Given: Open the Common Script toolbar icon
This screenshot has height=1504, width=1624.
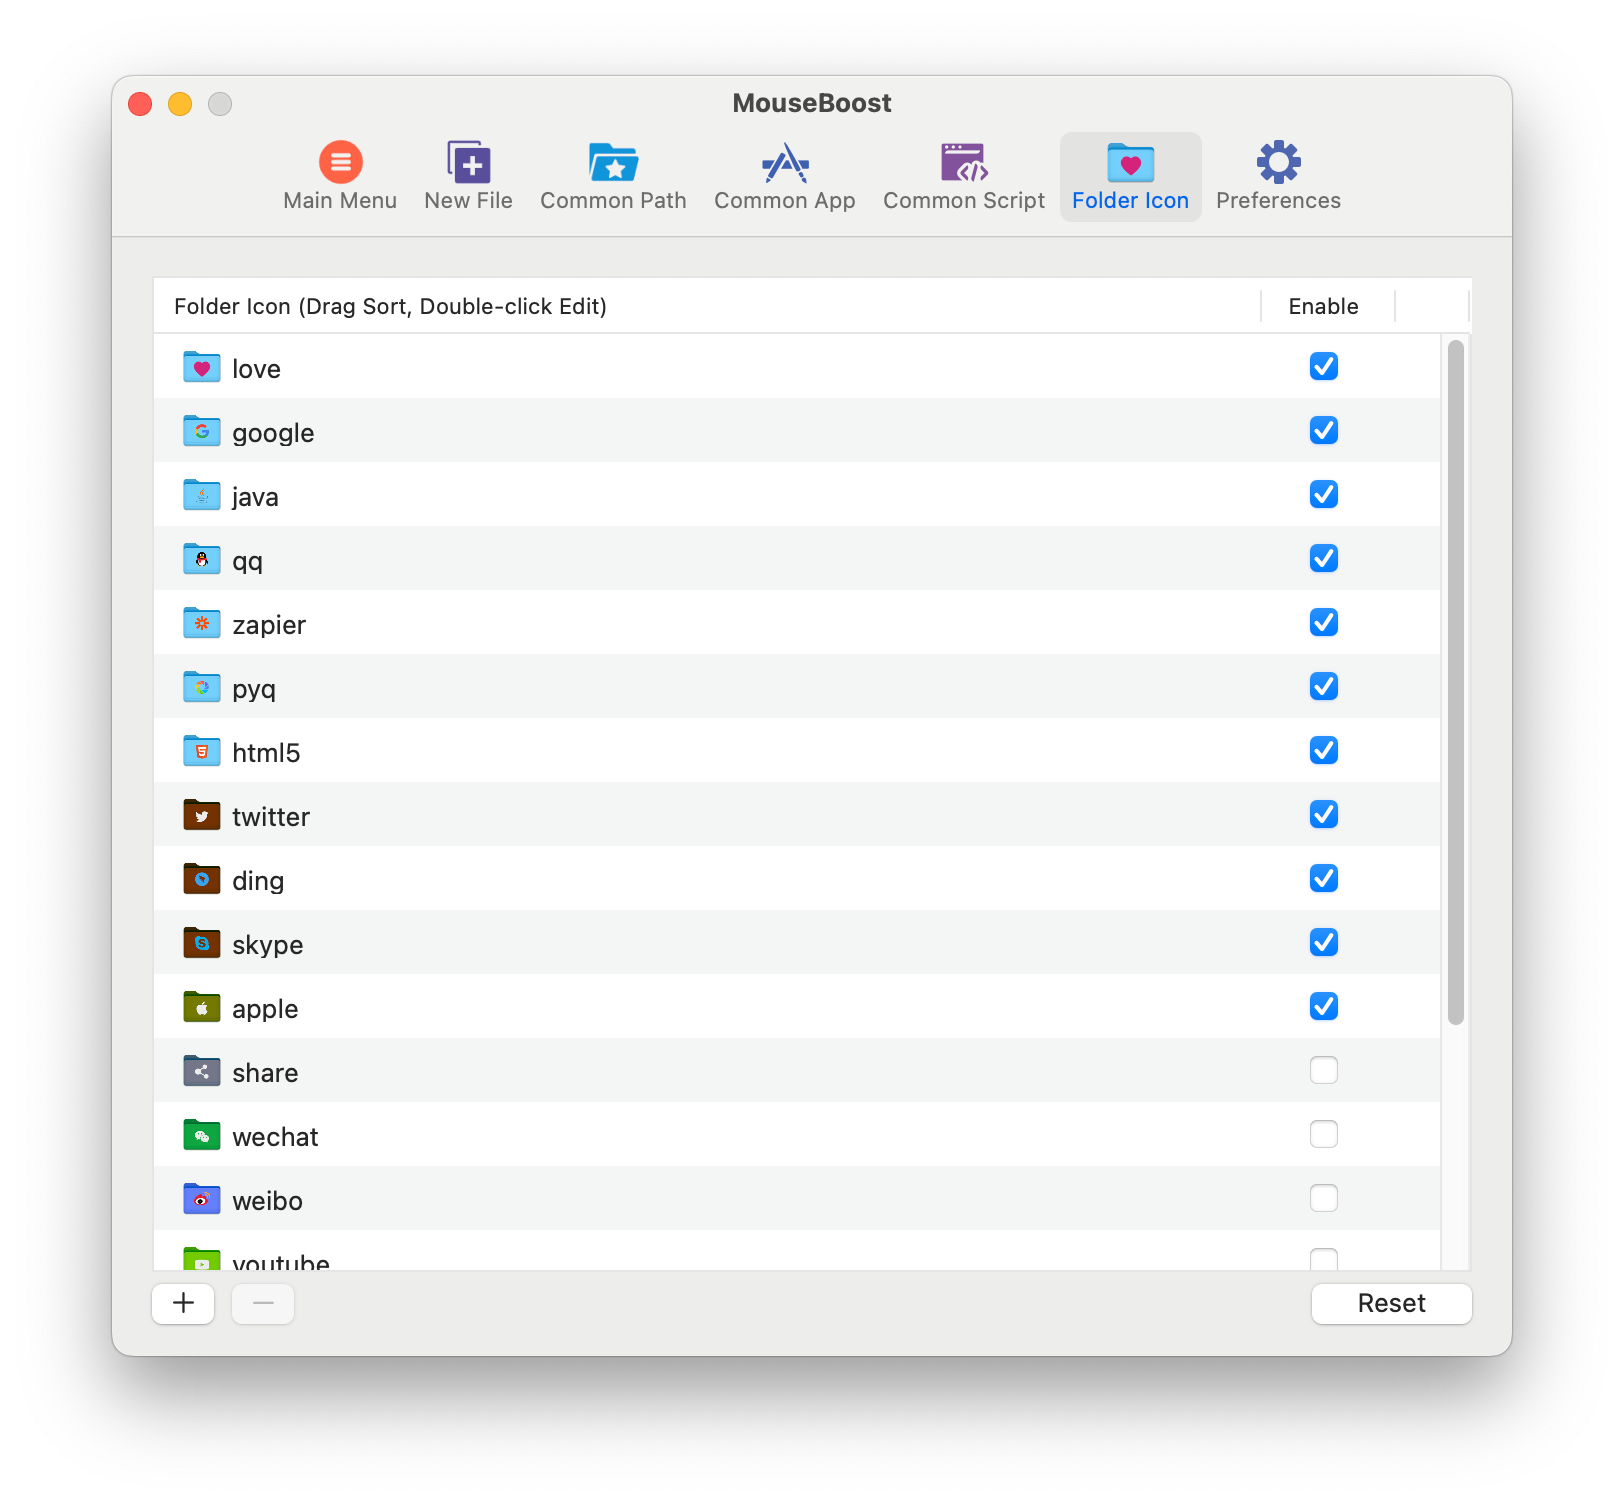Looking at the screenshot, I should [x=964, y=162].
